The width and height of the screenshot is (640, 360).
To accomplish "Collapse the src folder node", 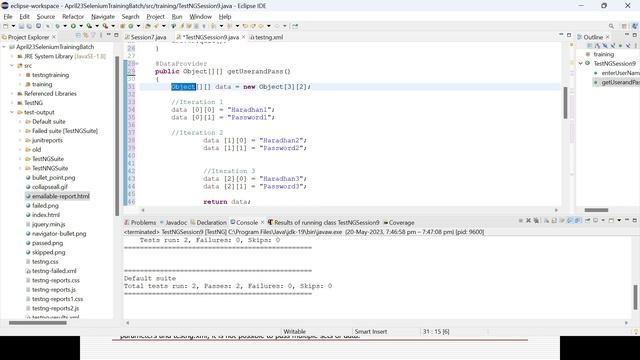I will [12, 66].
